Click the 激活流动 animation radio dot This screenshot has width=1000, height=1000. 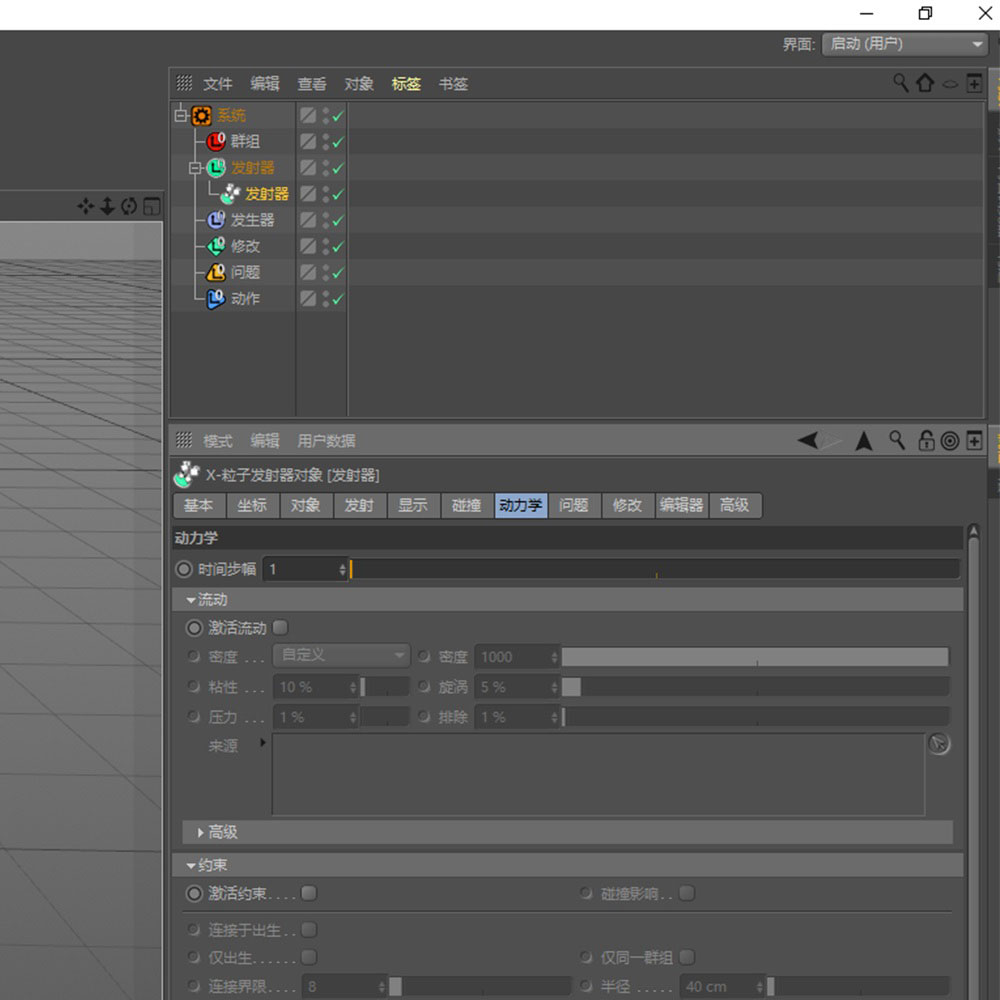coord(194,628)
